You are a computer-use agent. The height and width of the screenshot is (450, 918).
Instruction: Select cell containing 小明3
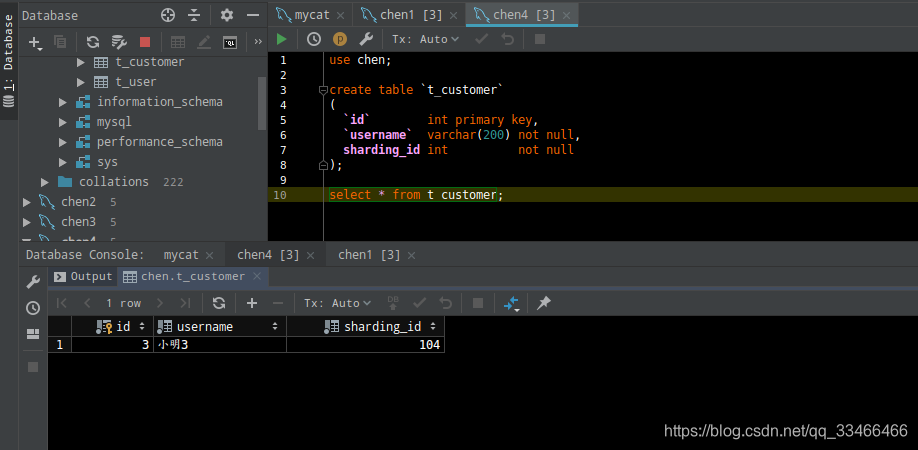[x=220, y=345]
